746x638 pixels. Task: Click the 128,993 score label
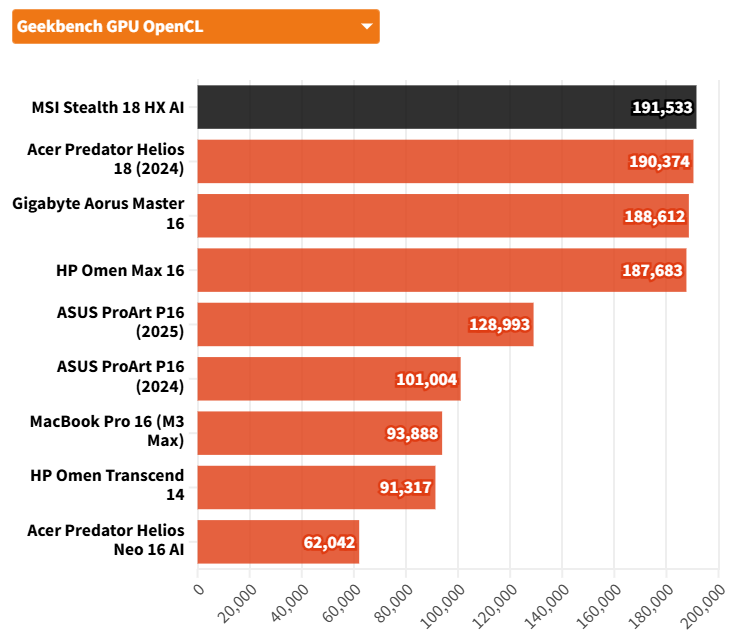click(499, 325)
